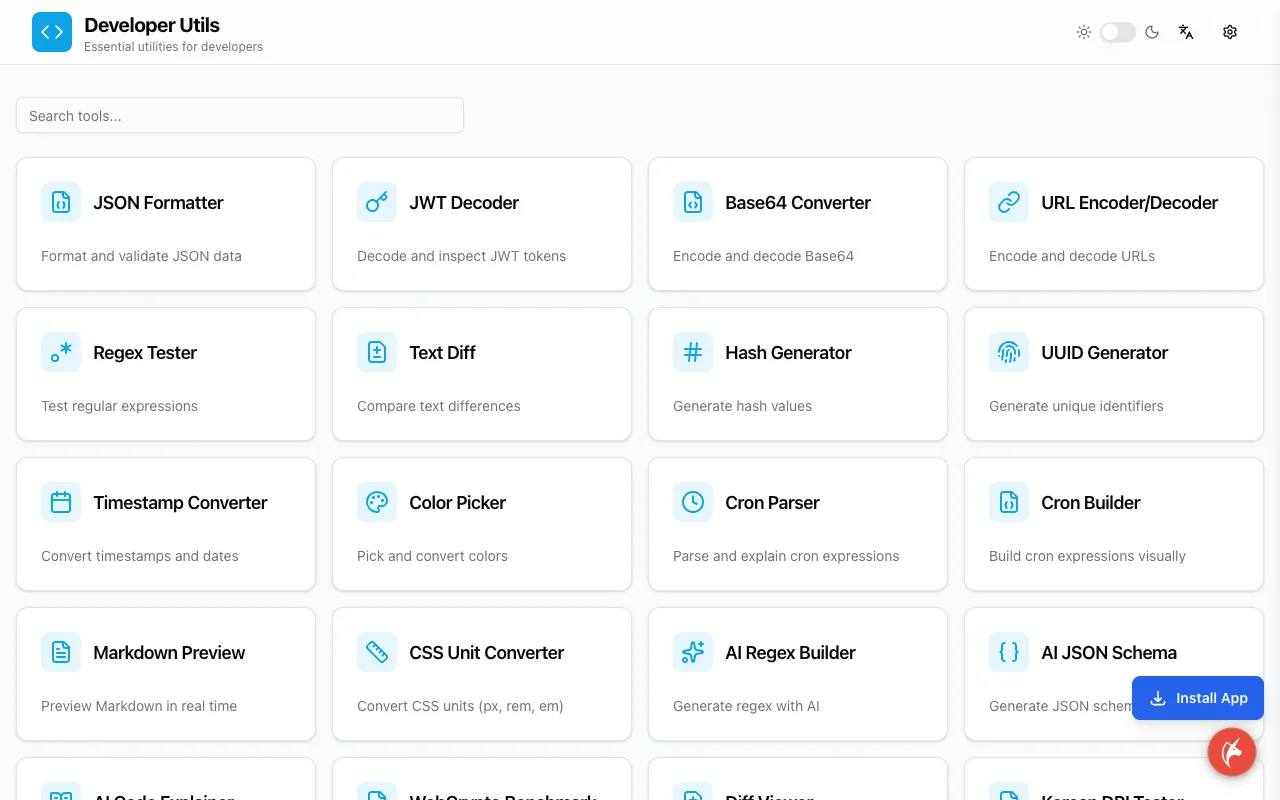
Task: Click the sun light-mode icon
Action: pyautogui.click(x=1084, y=32)
